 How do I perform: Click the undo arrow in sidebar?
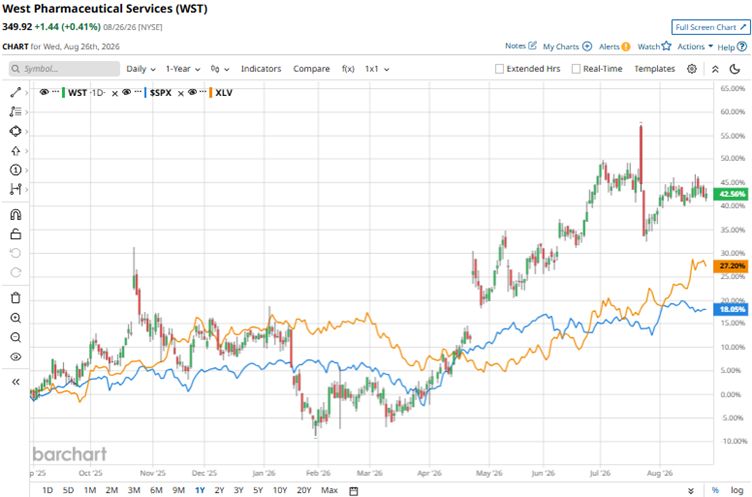click(15, 253)
